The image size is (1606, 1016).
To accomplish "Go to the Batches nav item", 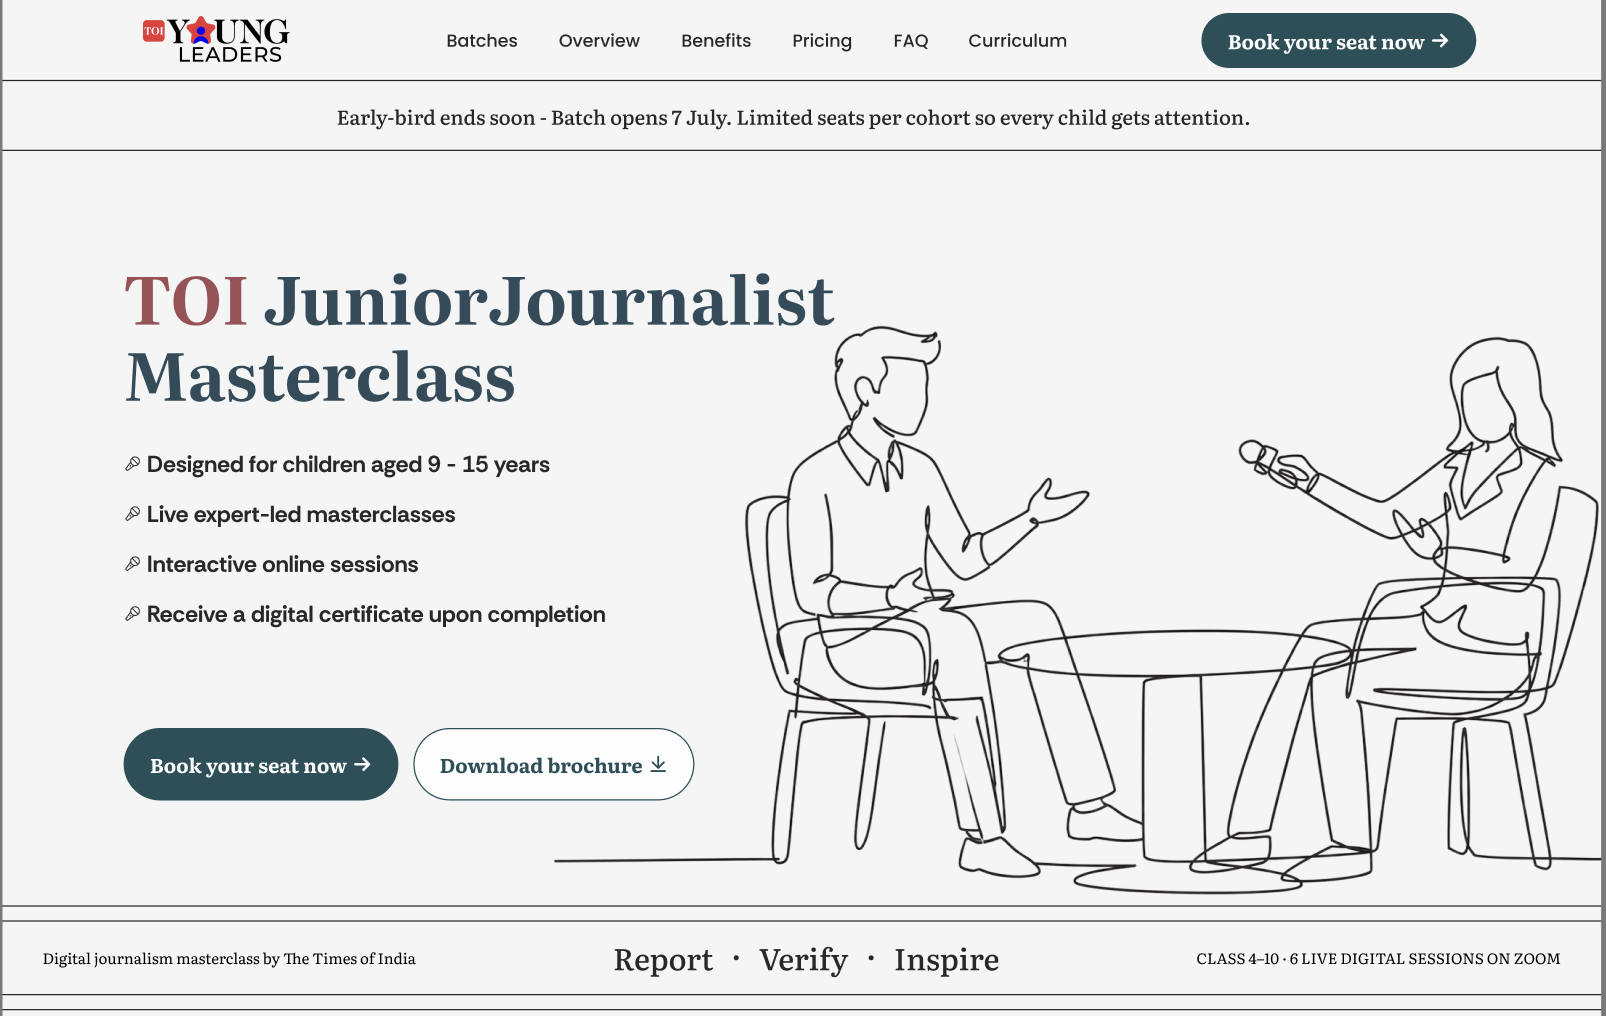I will tap(482, 41).
